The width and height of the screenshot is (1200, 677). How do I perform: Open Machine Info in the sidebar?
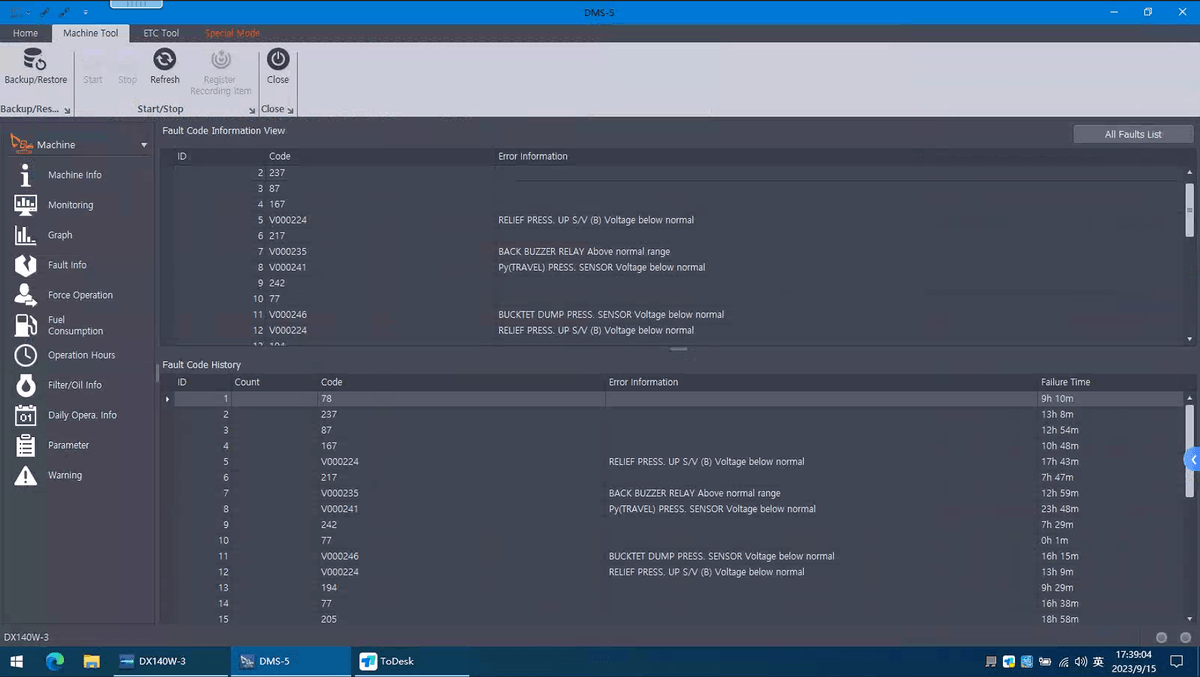point(74,175)
